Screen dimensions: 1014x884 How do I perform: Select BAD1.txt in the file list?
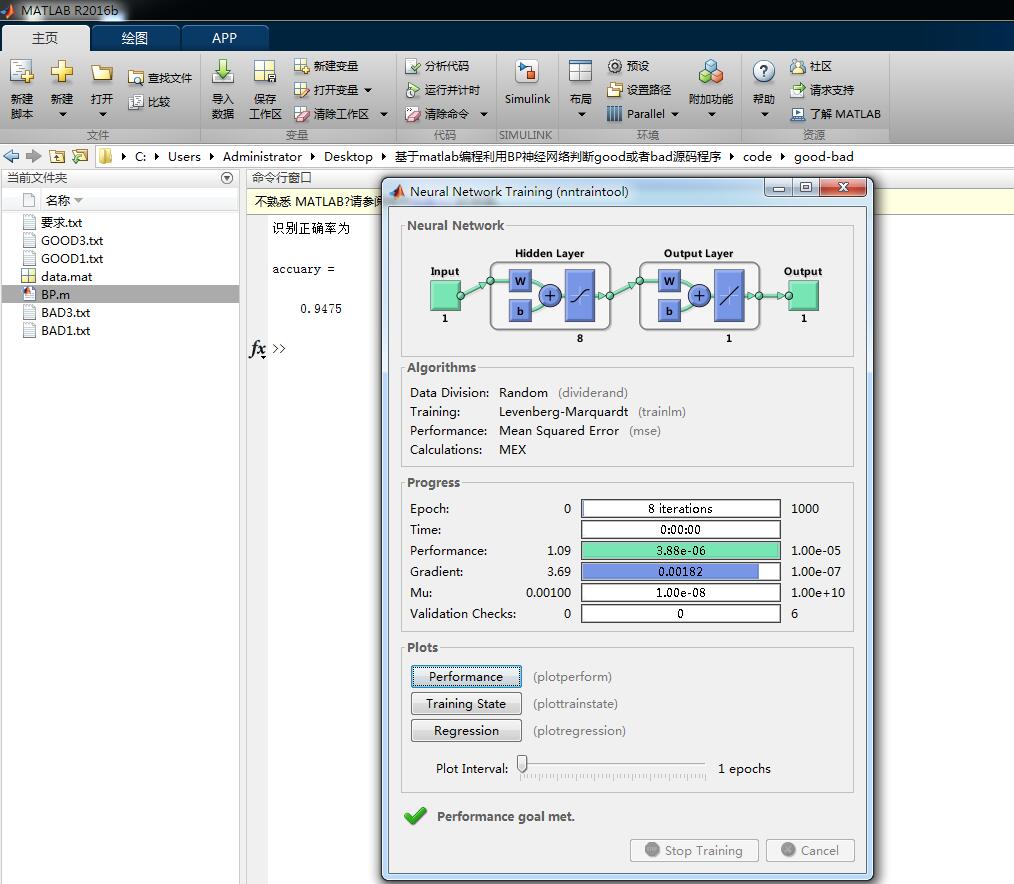point(120,330)
